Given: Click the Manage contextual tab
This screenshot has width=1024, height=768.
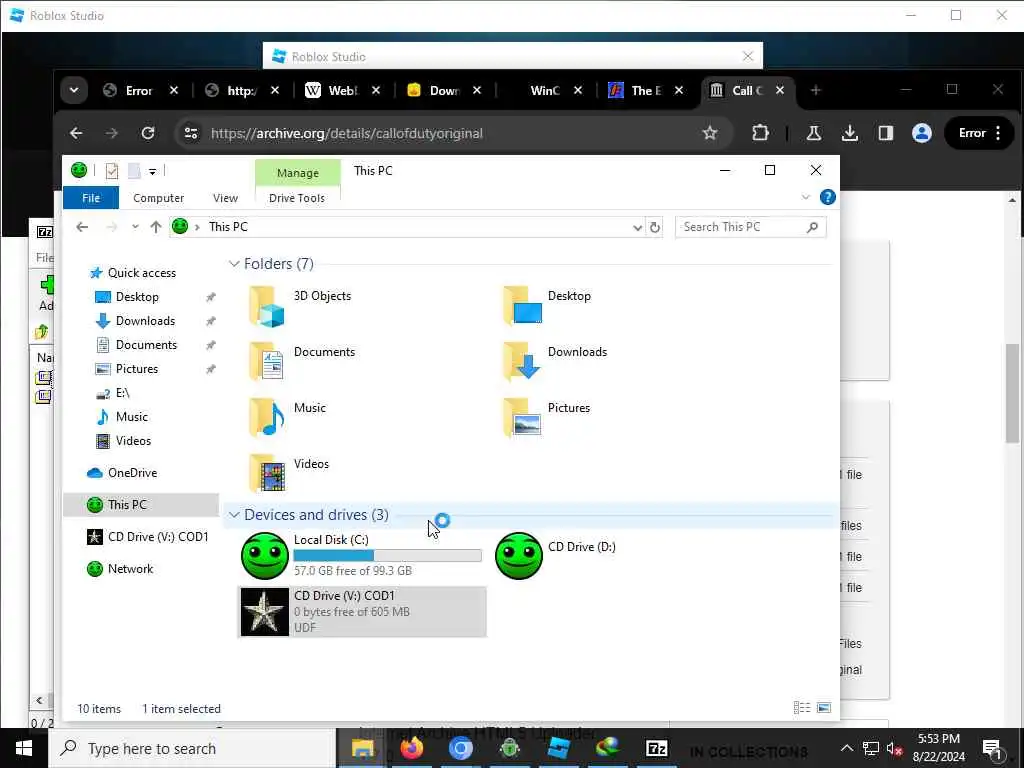Looking at the screenshot, I should 298,173.
